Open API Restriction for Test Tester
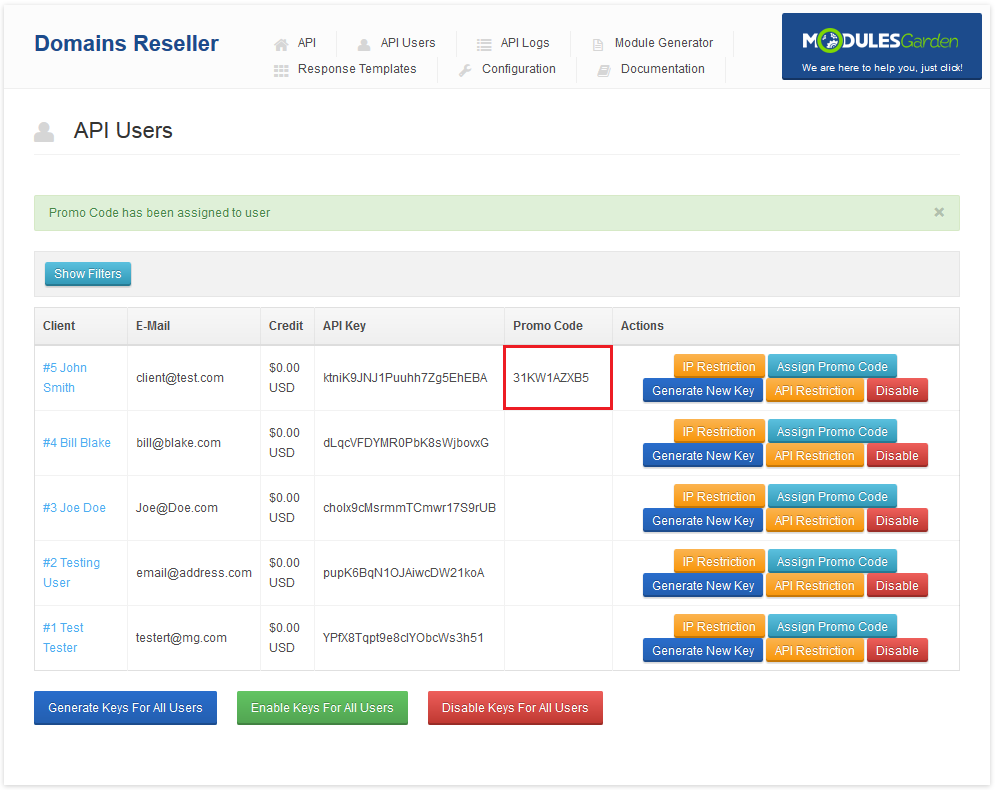This screenshot has width=997, height=790. tap(814, 650)
